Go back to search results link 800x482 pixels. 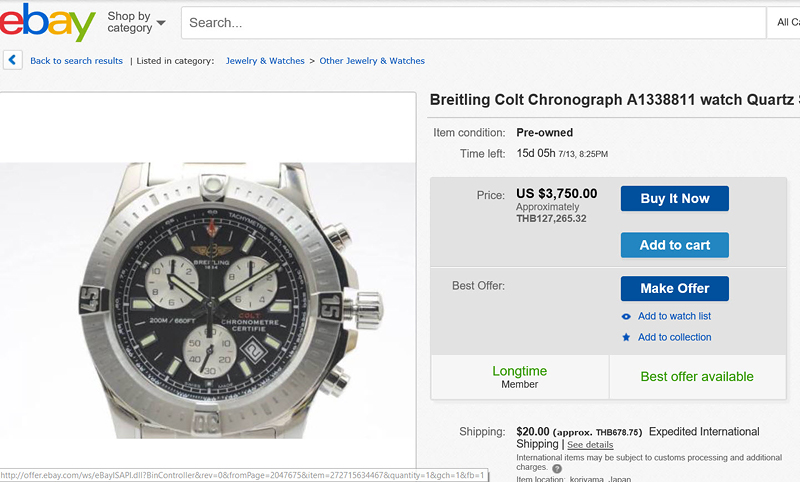(x=76, y=61)
